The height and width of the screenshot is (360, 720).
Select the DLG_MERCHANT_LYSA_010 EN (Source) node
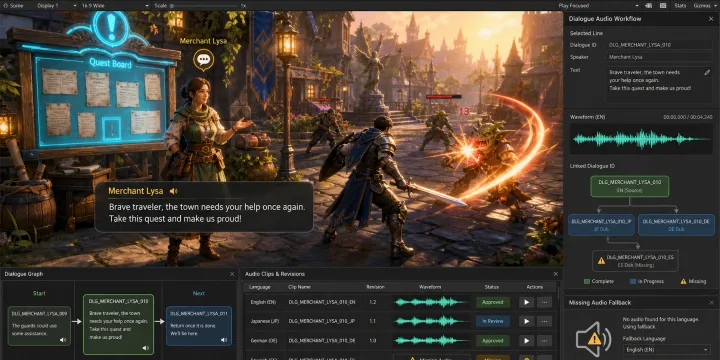(630, 186)
